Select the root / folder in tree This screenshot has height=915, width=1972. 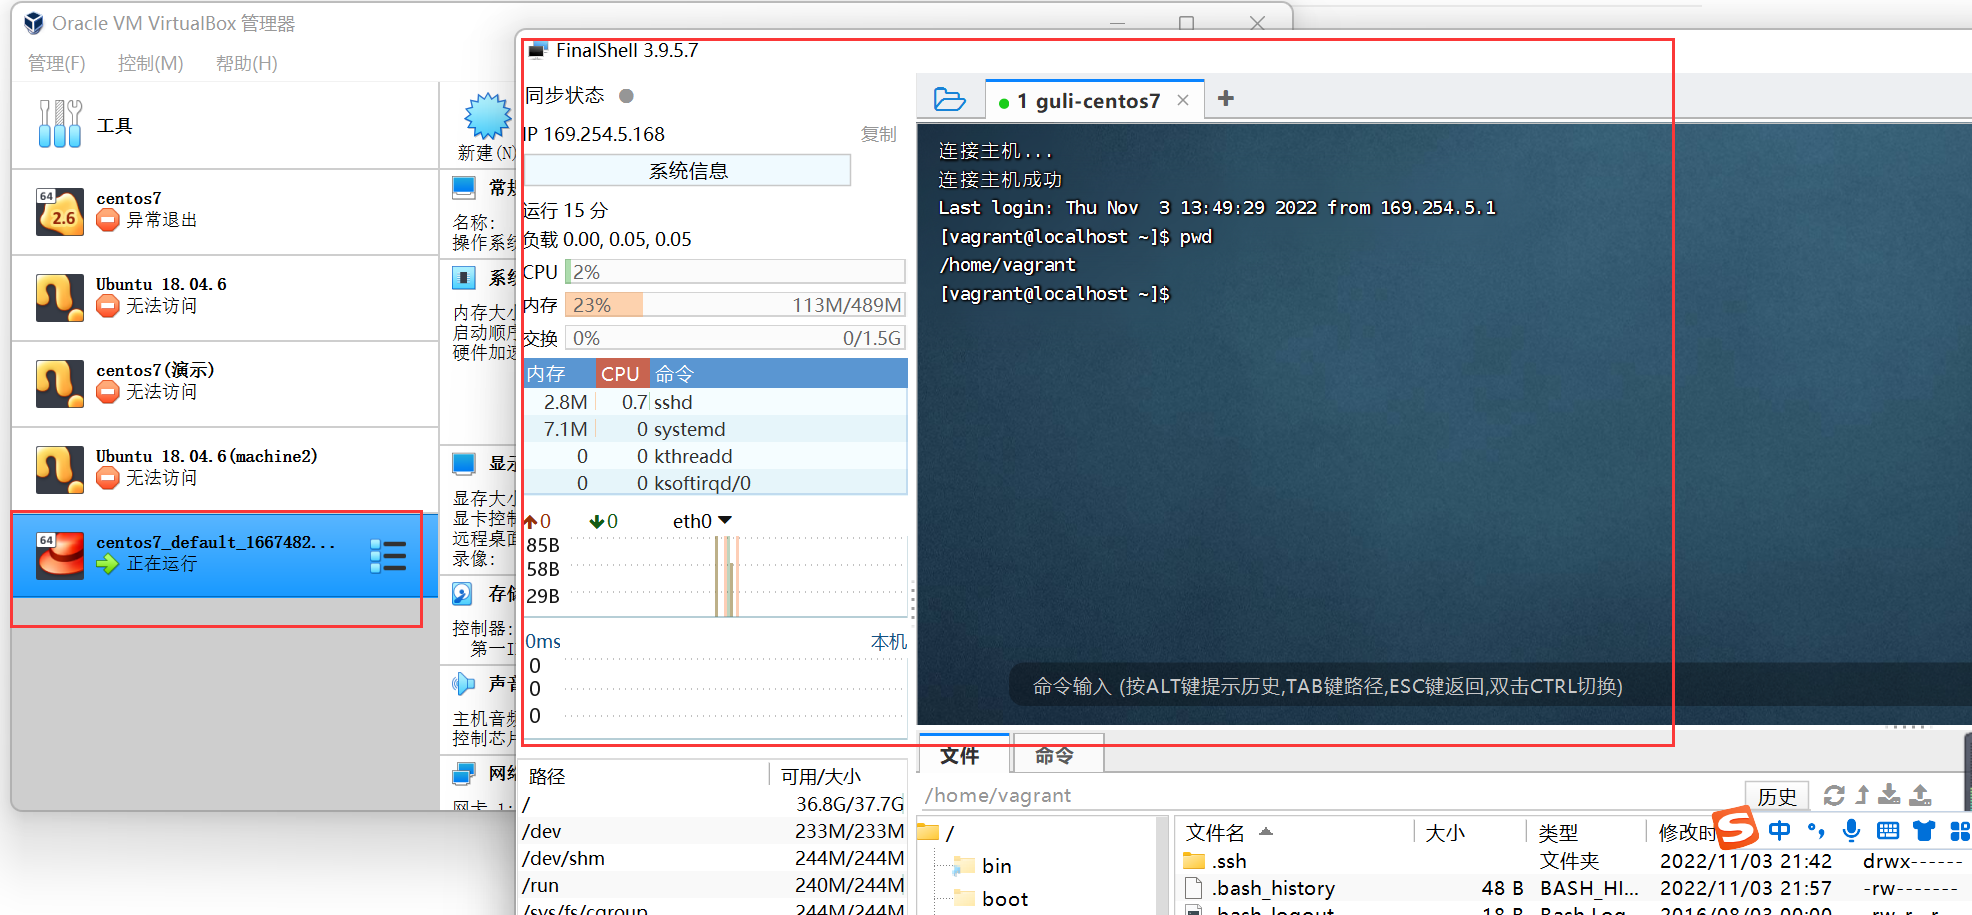pyautogui.click(x=937, y=832)
